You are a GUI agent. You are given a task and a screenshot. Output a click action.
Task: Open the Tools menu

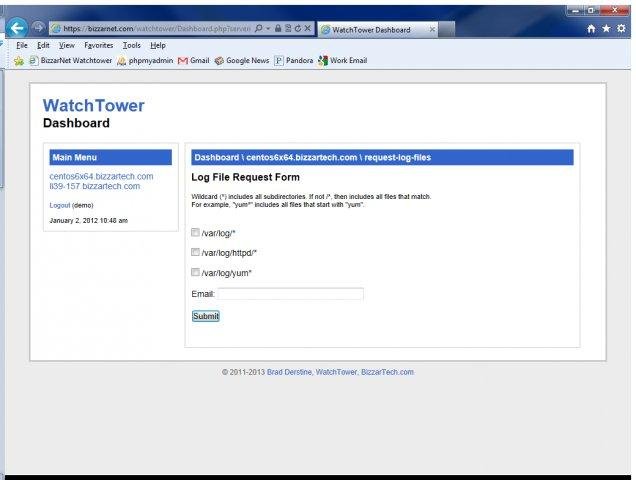(132, 45)
